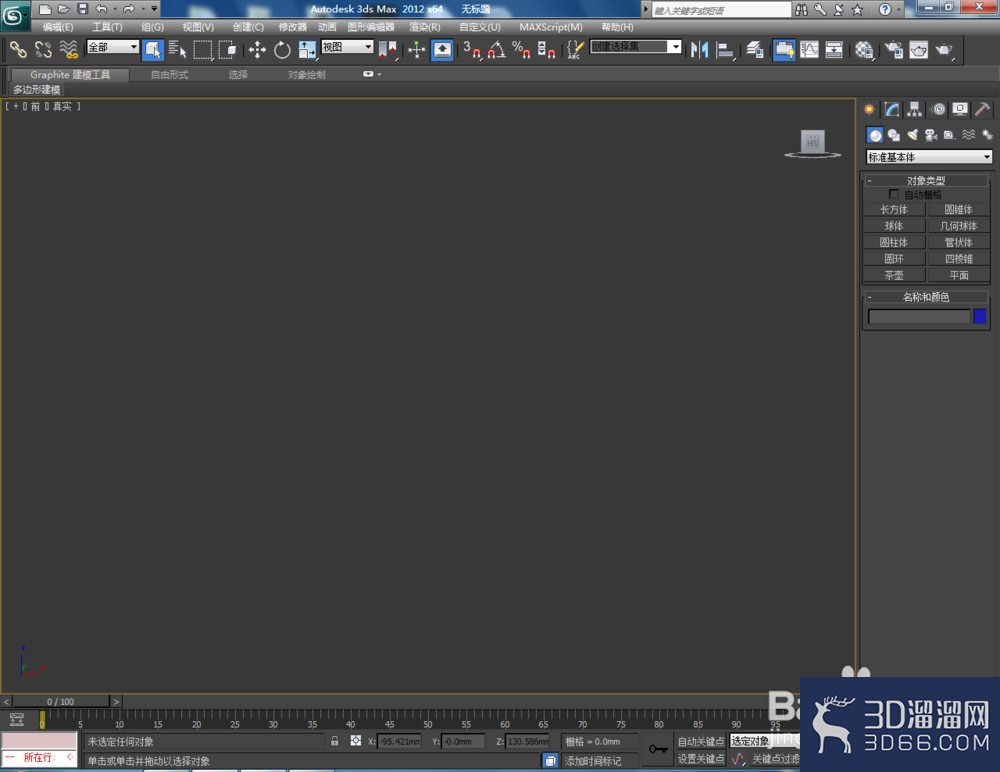Toggle Percent Snap
This screenshot has width=1000, height=772.
(522, 50)
